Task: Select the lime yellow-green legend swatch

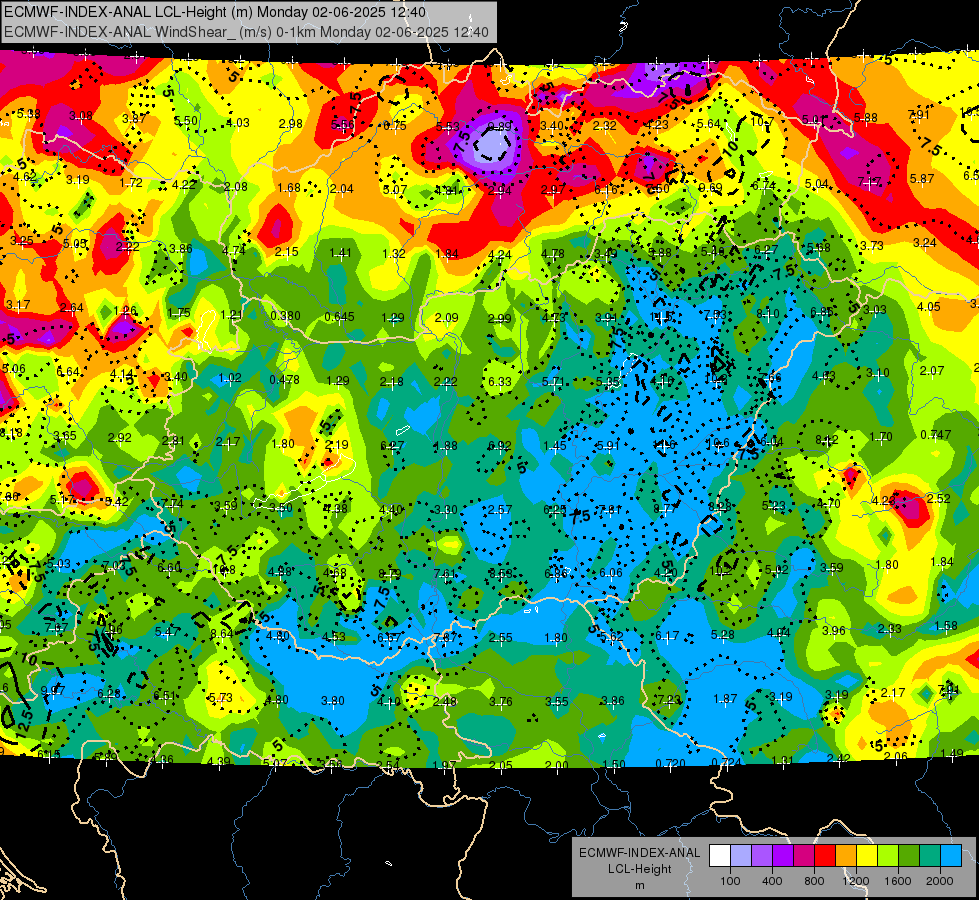Action: [x=888, y=856]
